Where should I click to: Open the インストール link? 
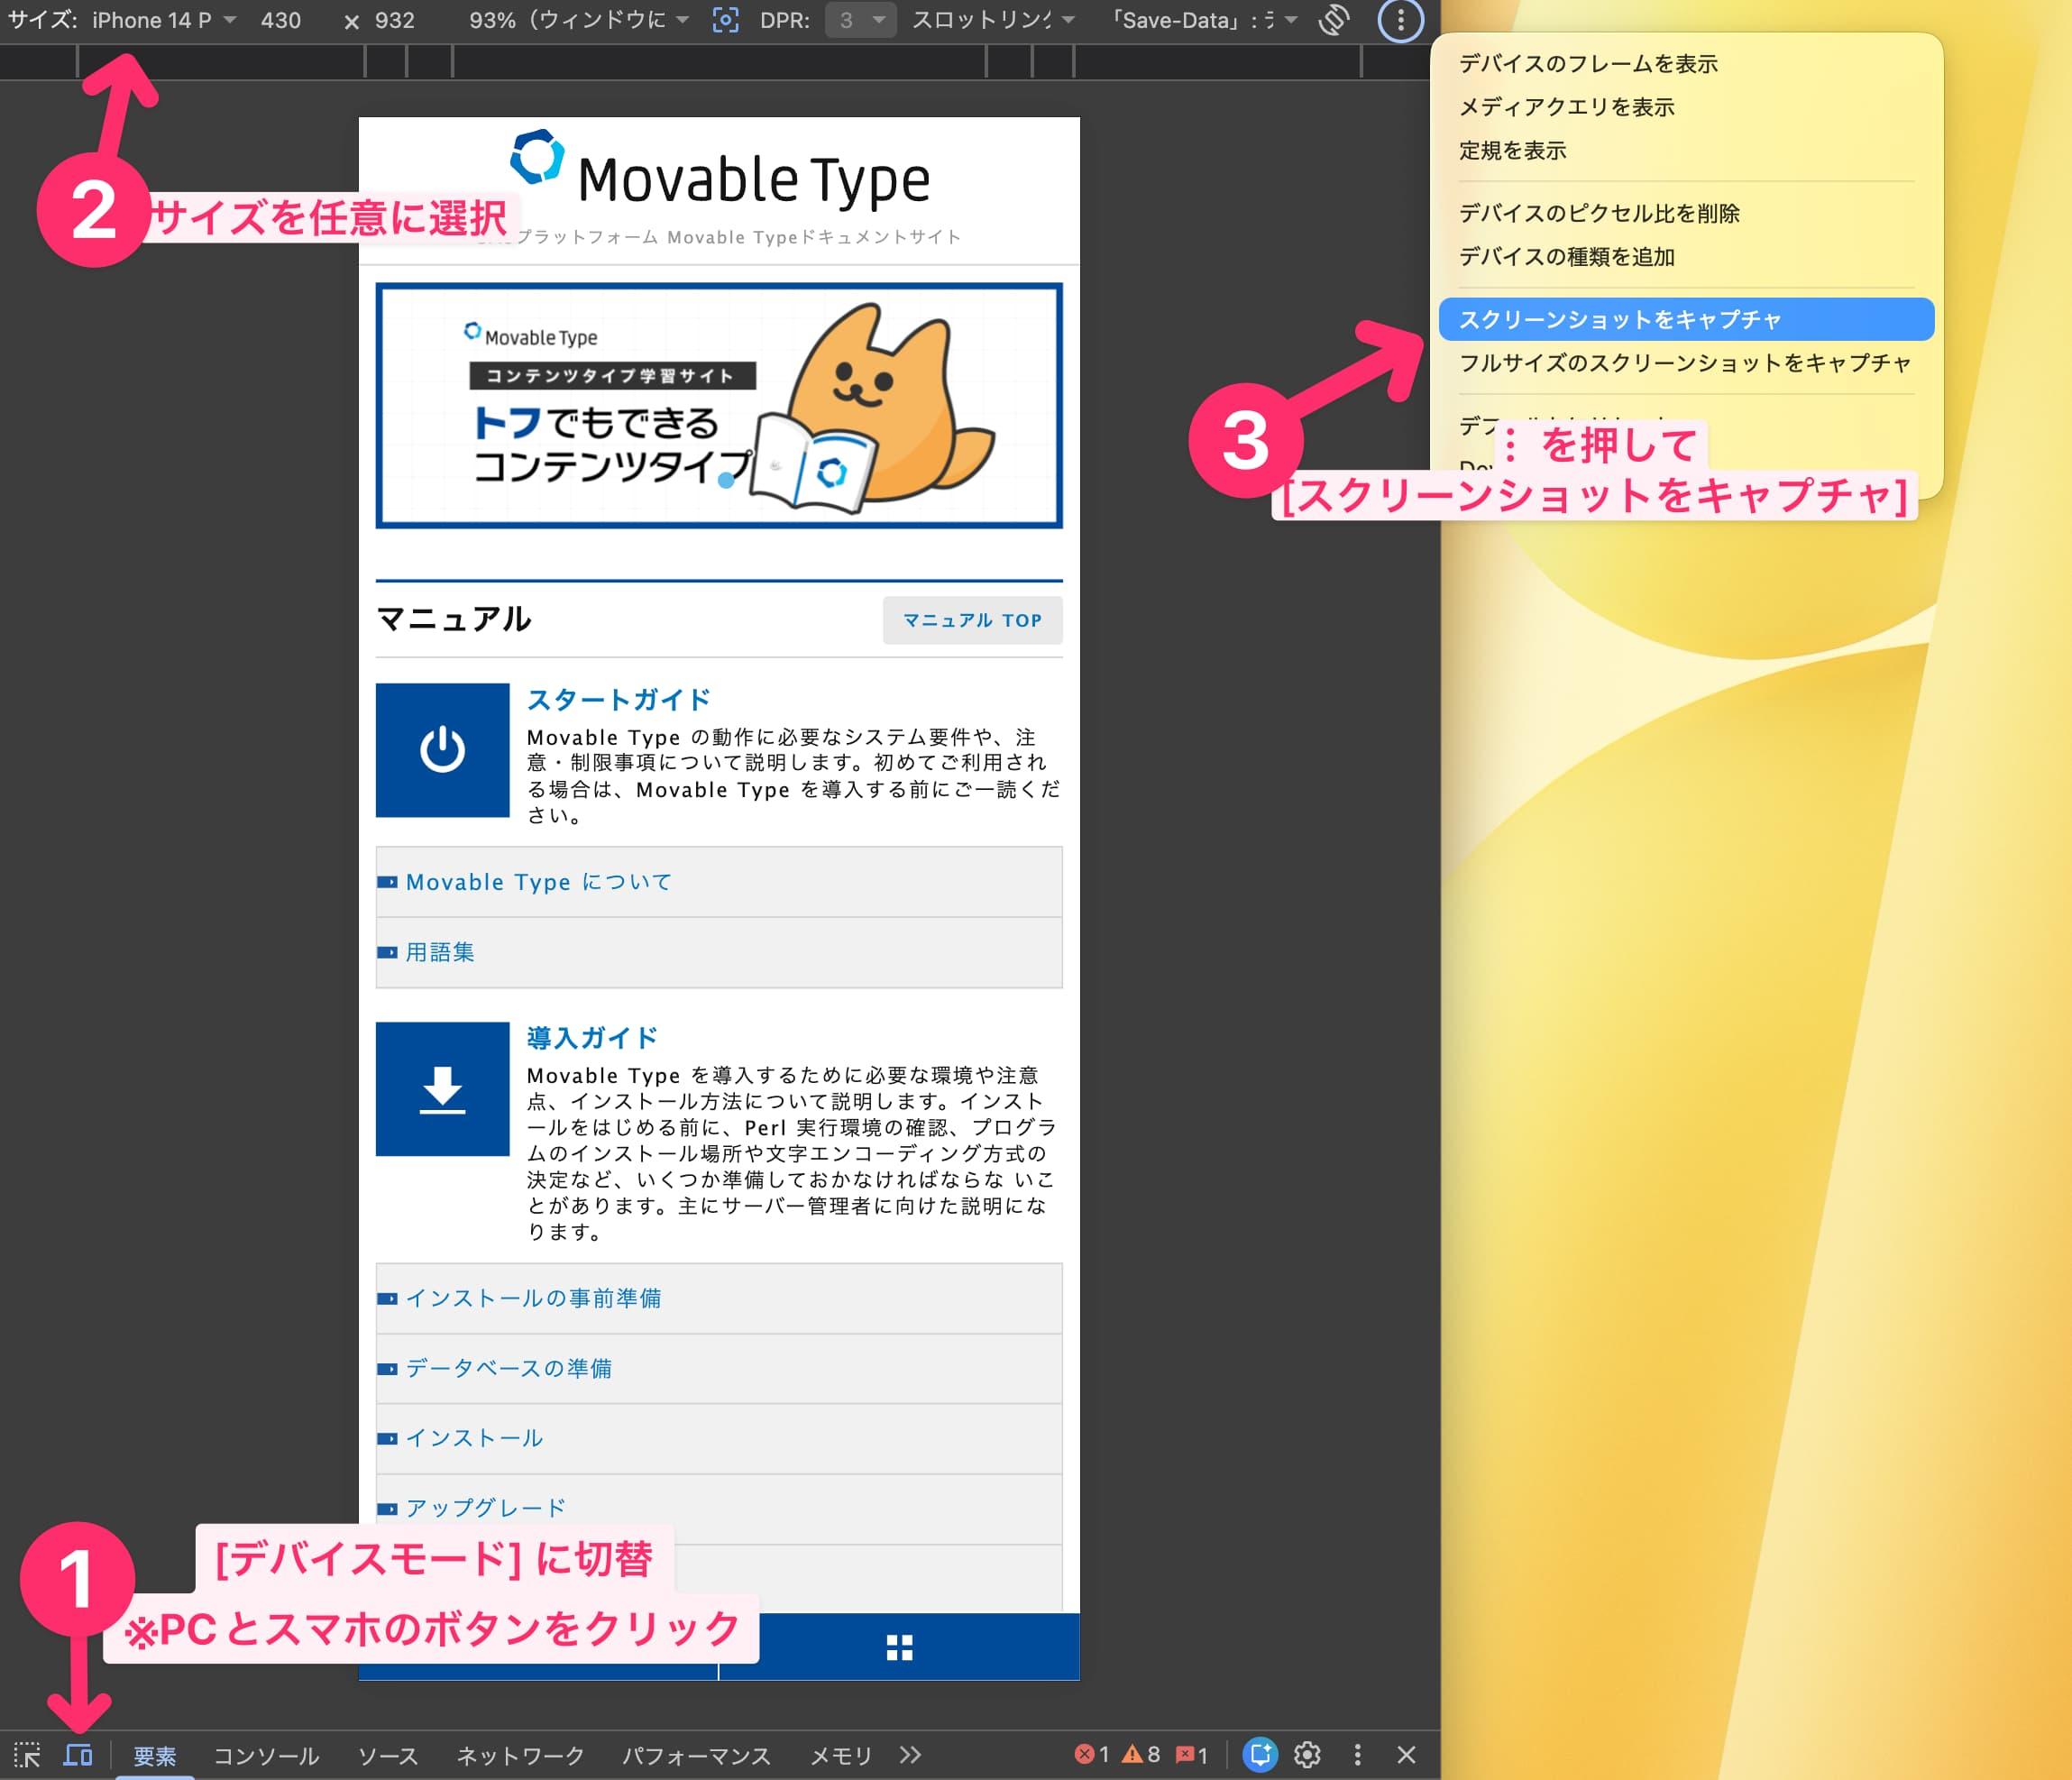719,1438
